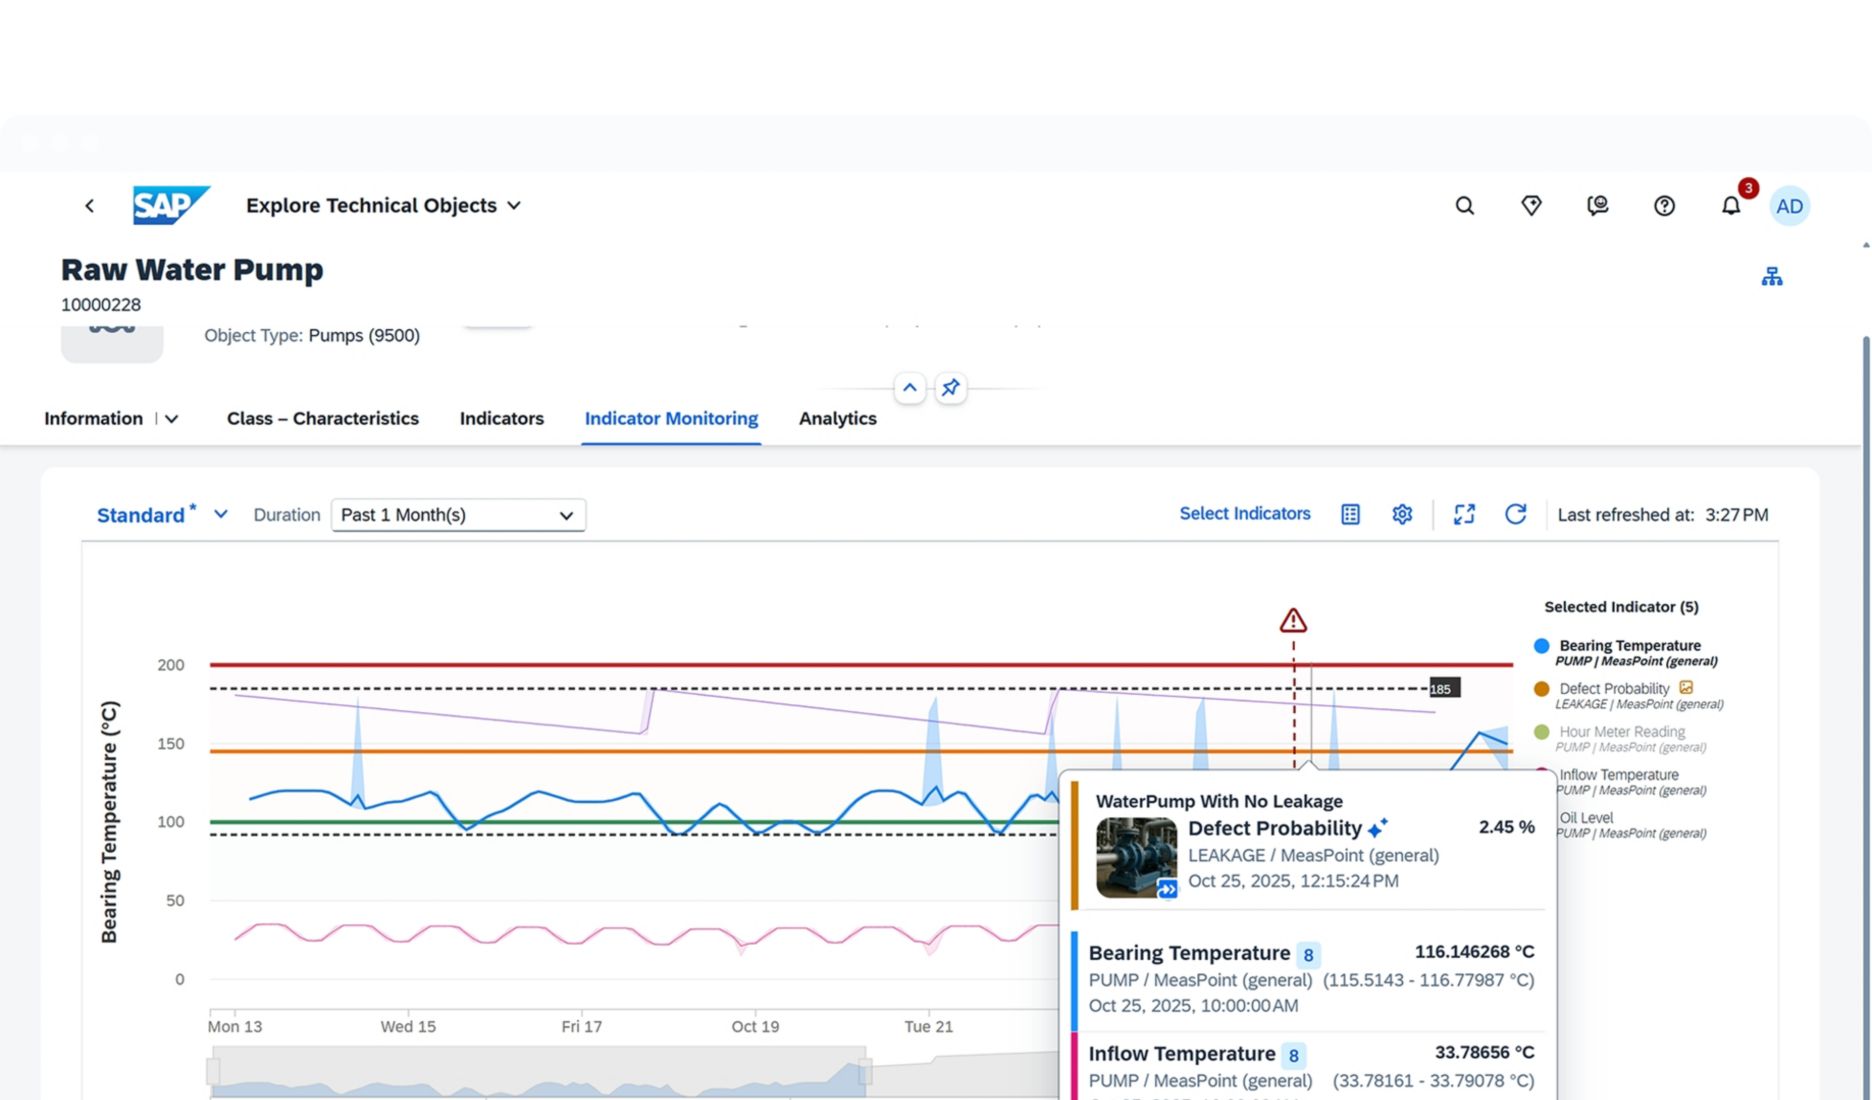Open the Duration dropdown

click(x=458, y=515)
